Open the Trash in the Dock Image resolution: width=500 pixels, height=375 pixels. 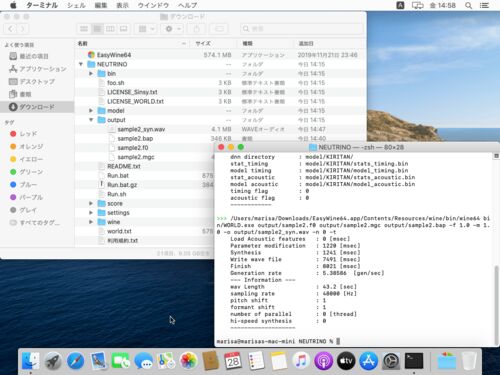469,361
